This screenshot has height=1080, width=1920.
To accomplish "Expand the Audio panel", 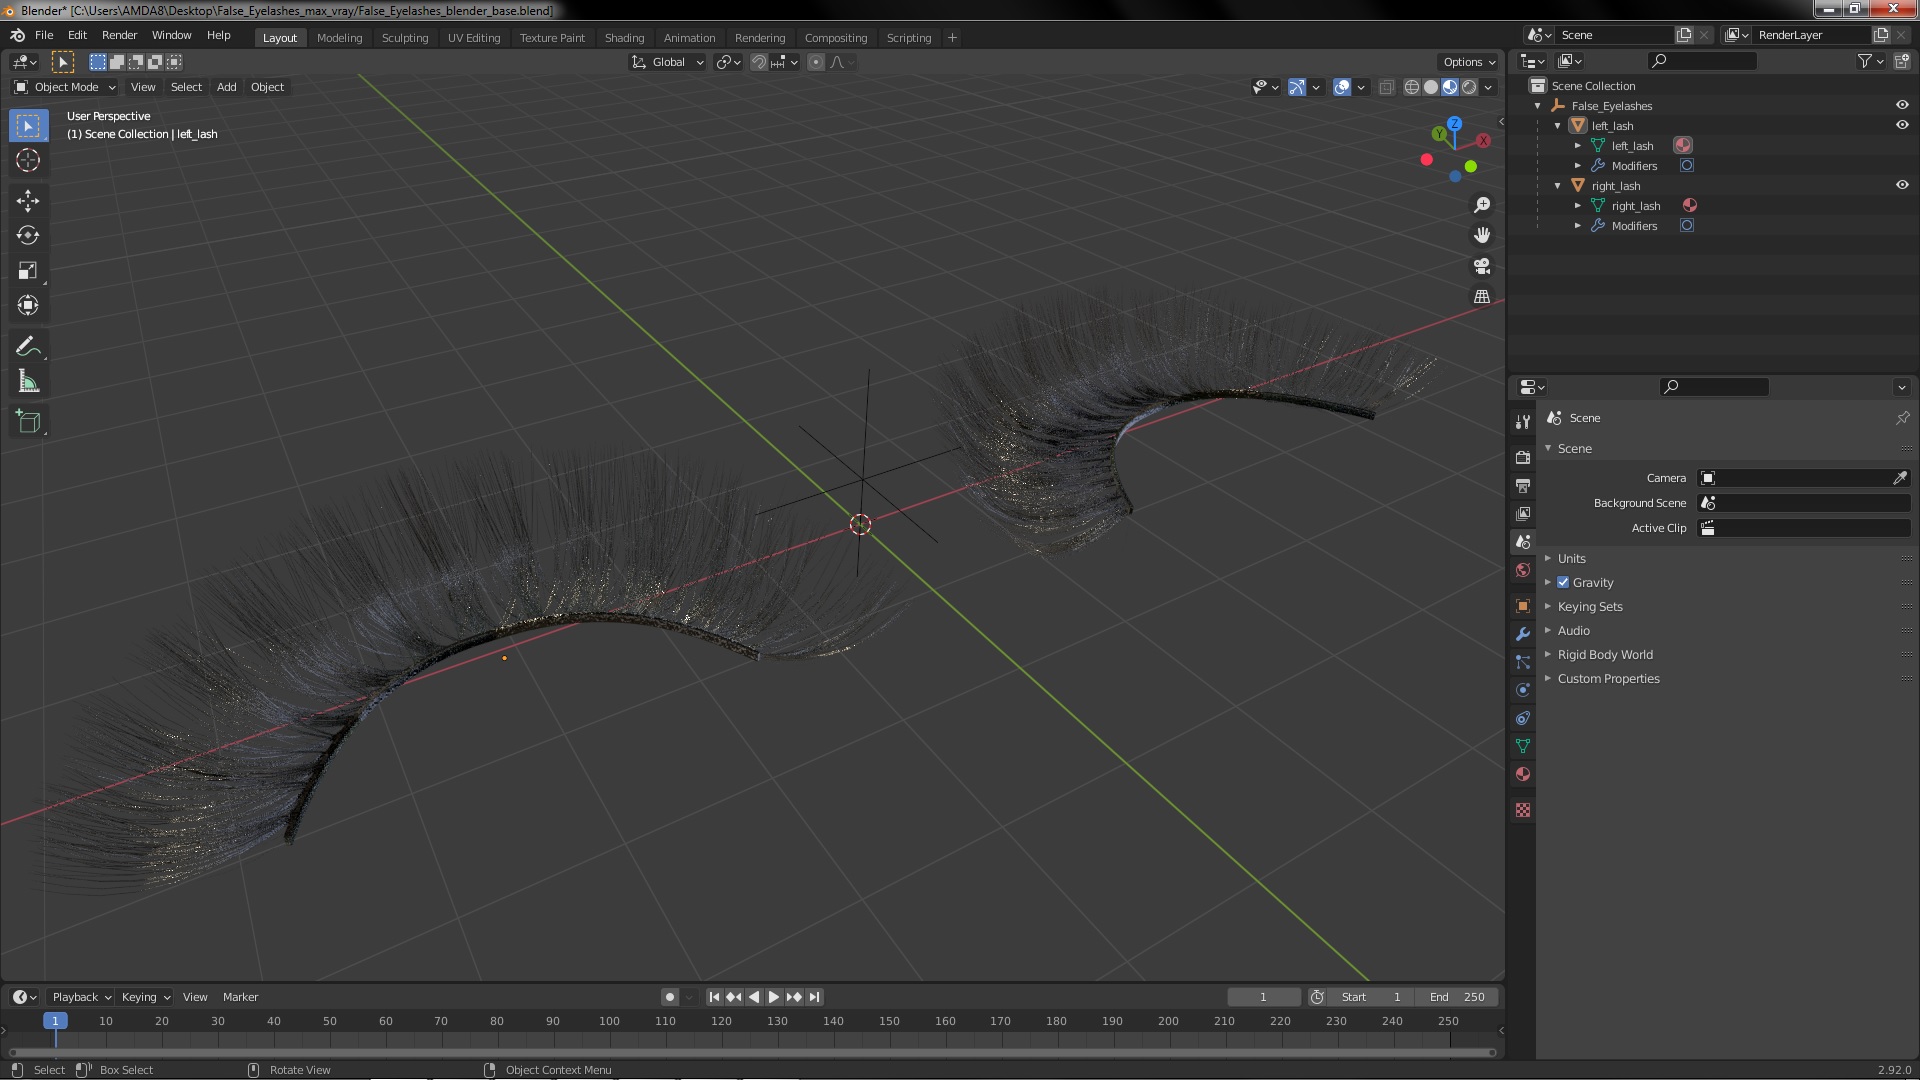I will coord(1573,631).
